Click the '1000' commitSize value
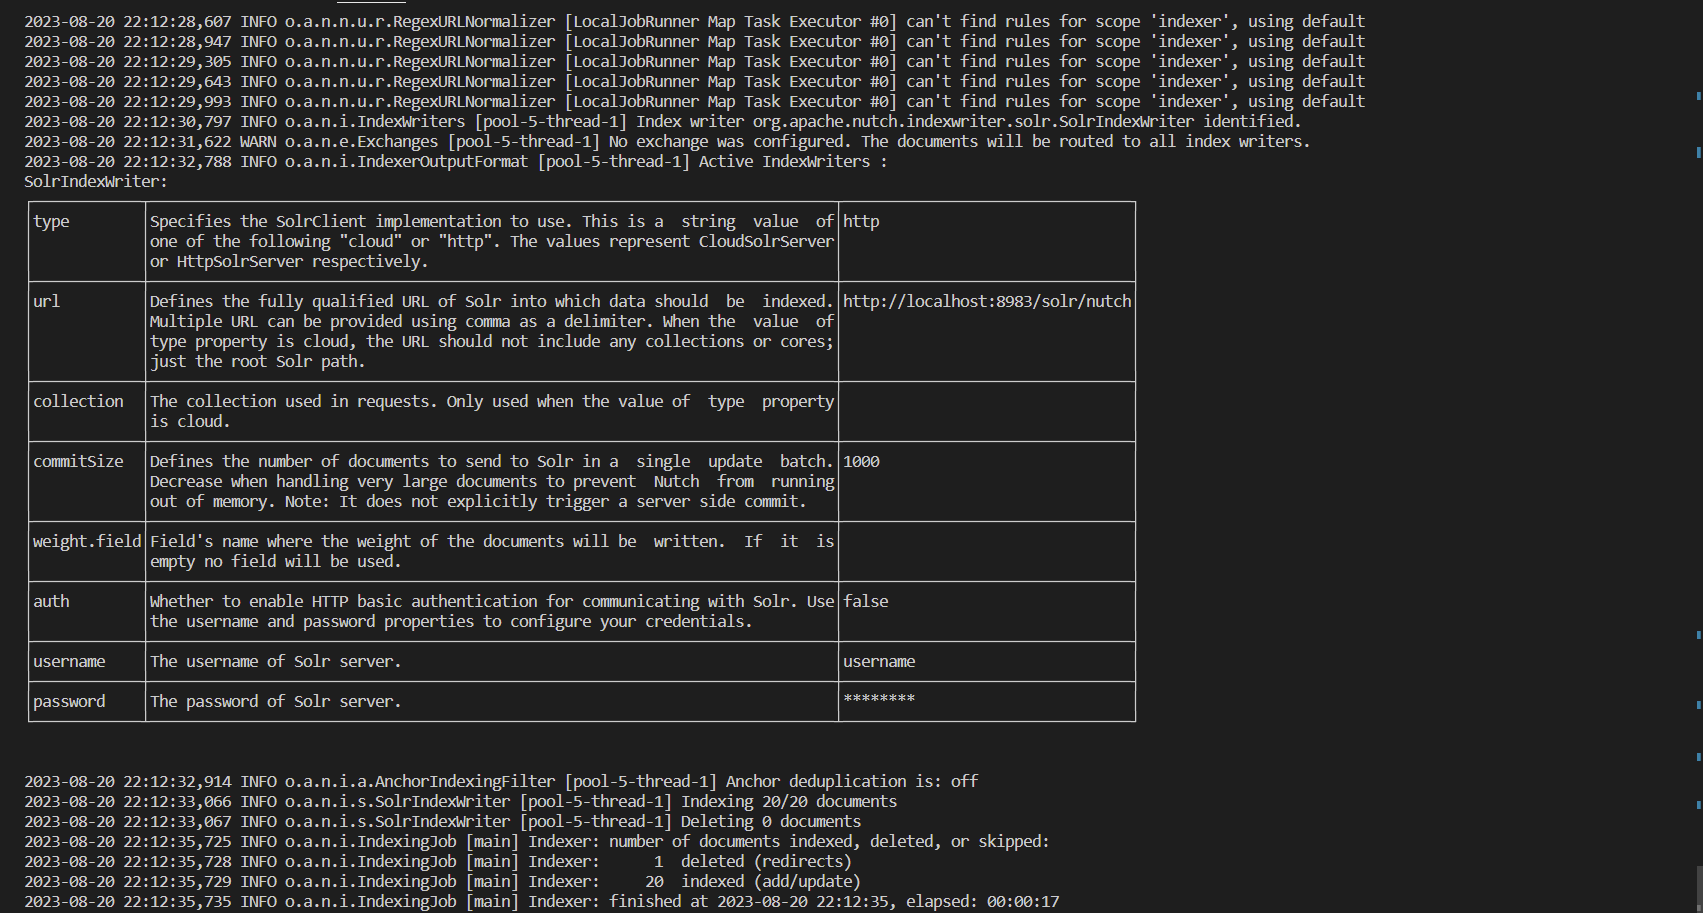The width and height of the screenshot is (1703, 913). 861,461
